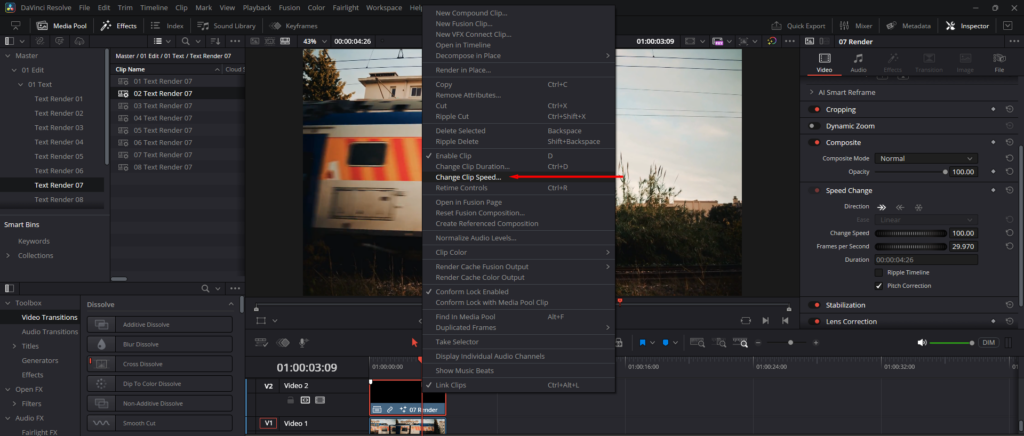Open the Composite Mode dropdown

[926, 159]
